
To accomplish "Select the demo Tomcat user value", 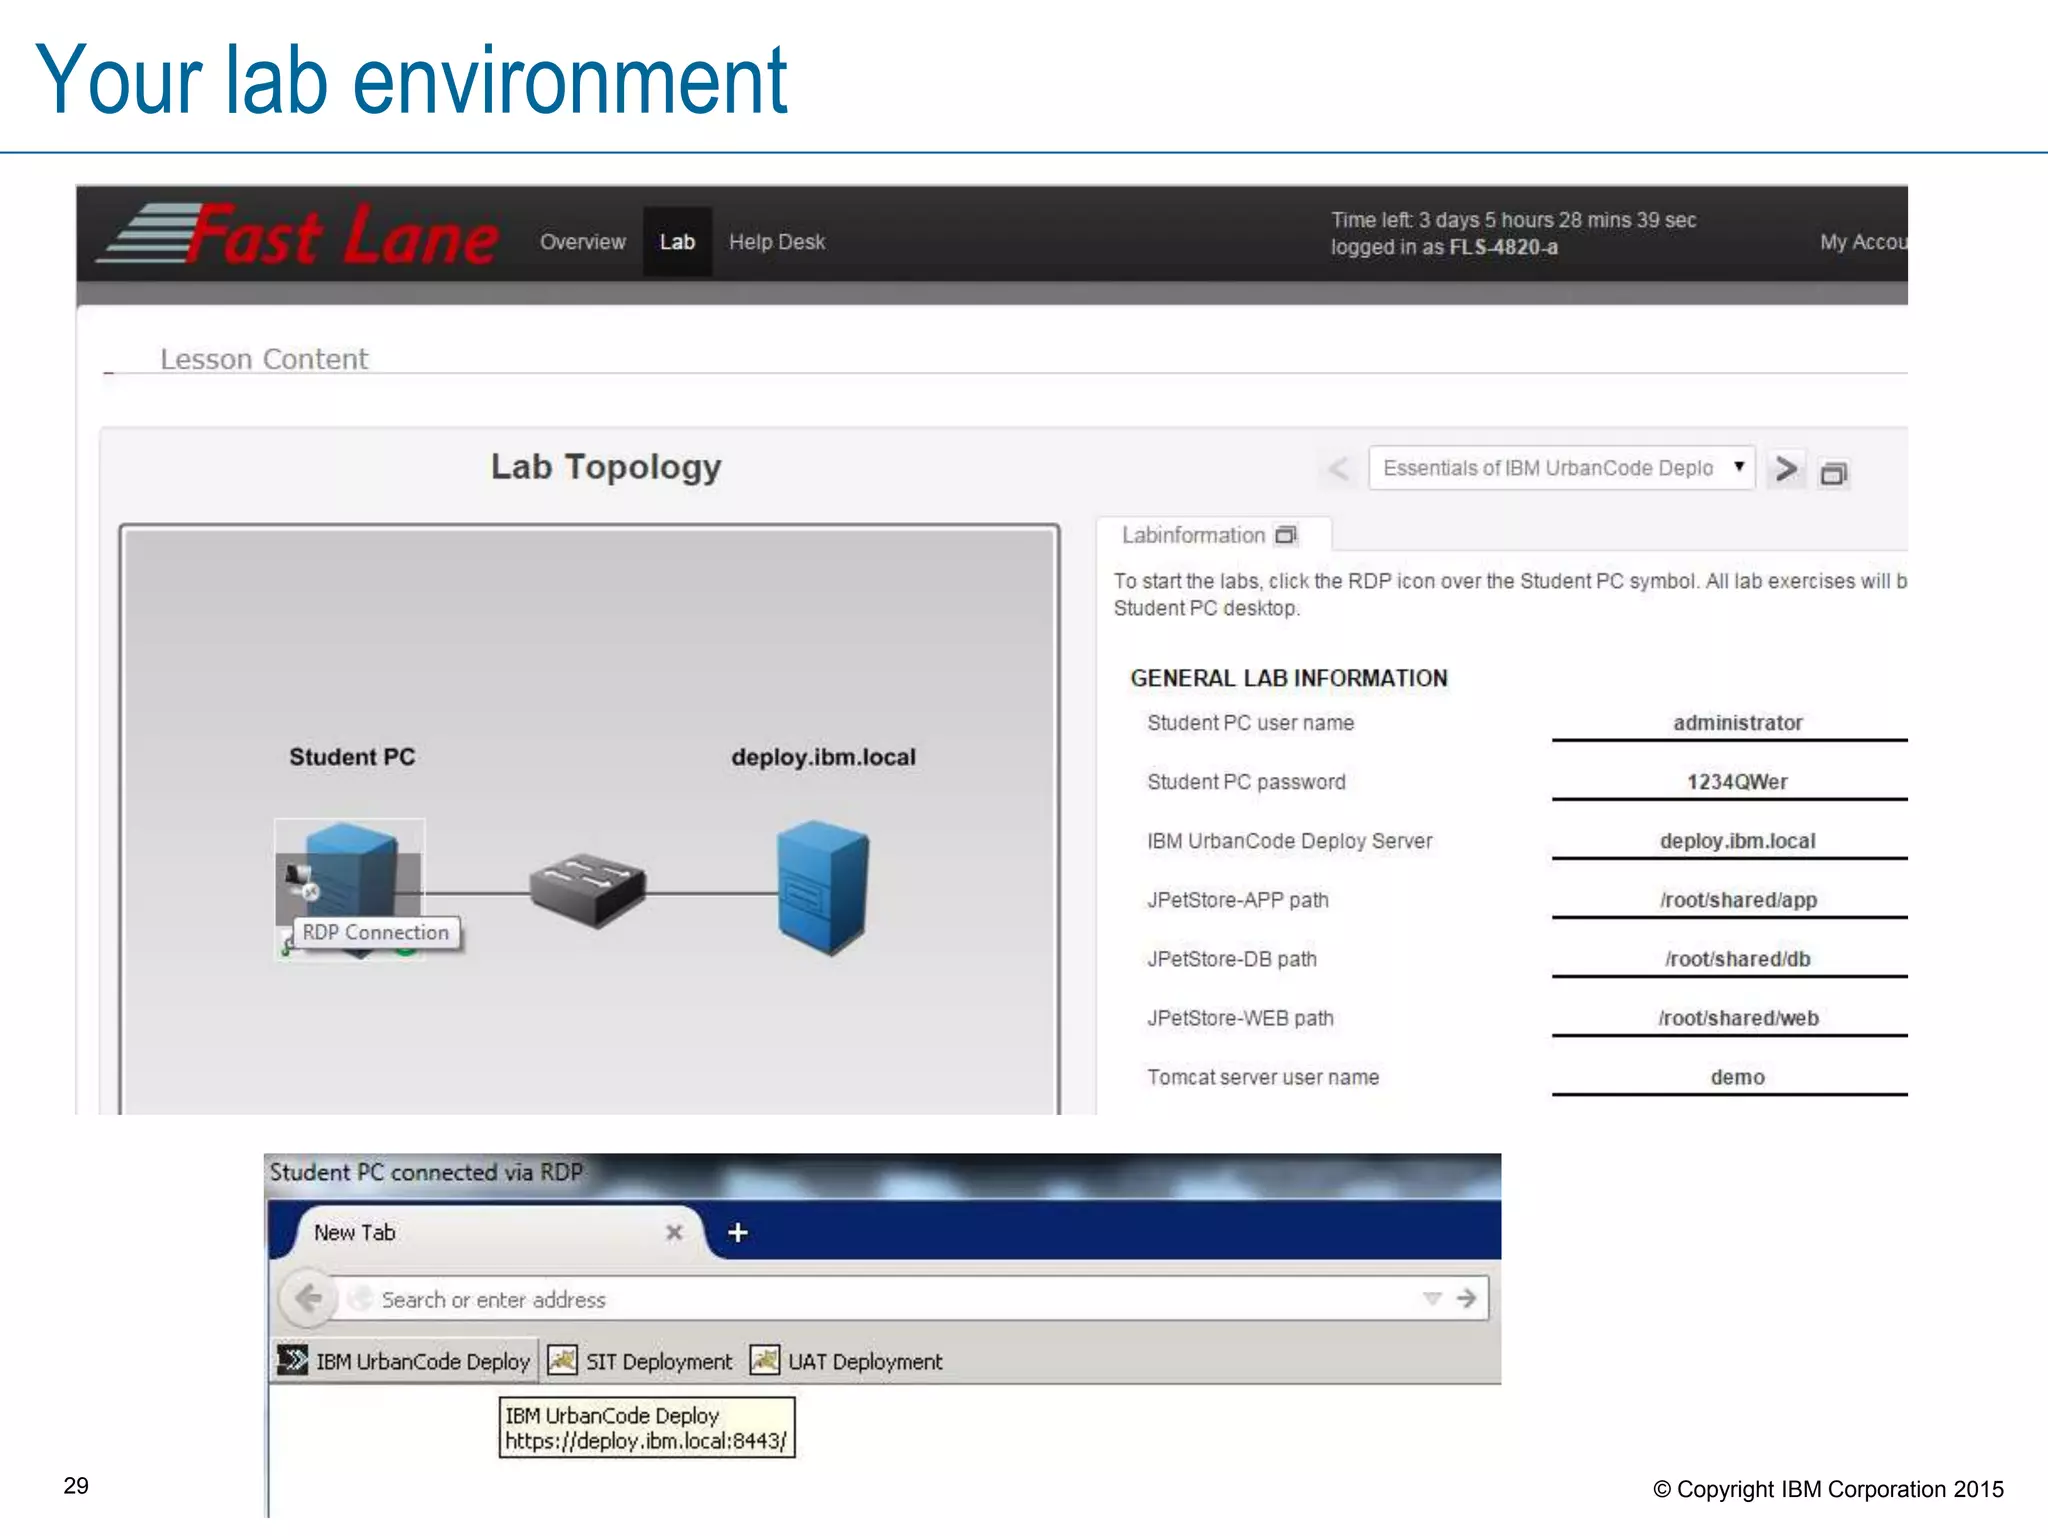I will 1738,1076.
